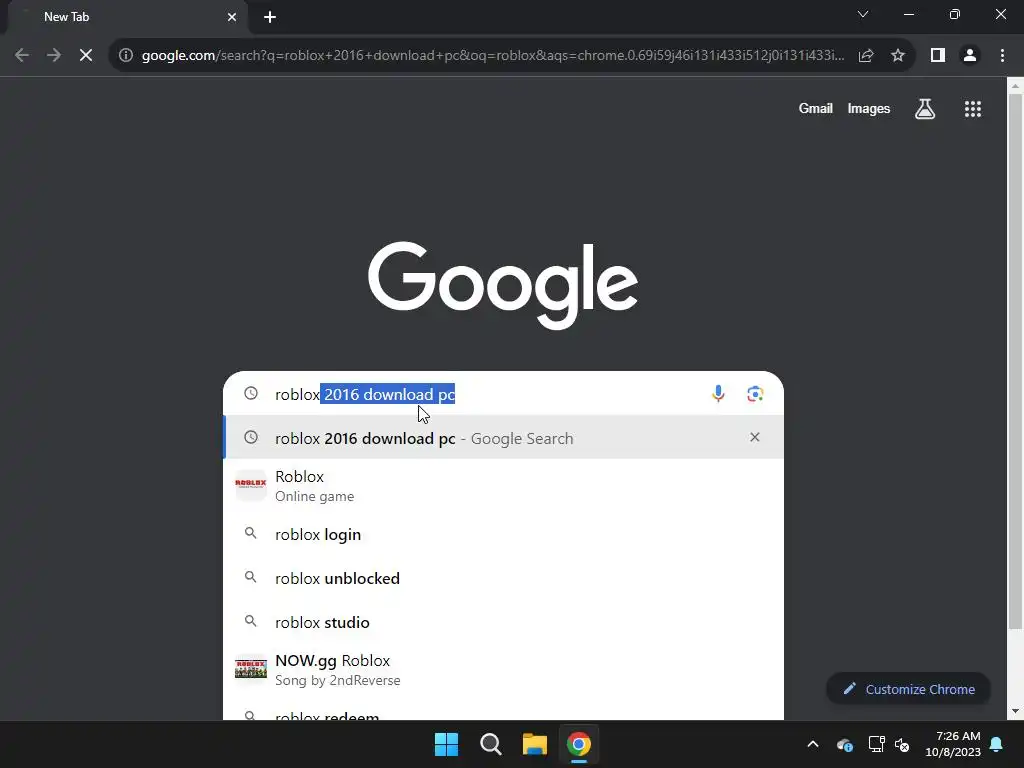The image size is (1024, 768).
Task: Open Windows taskbar search
Action: [x=490, y=744]
